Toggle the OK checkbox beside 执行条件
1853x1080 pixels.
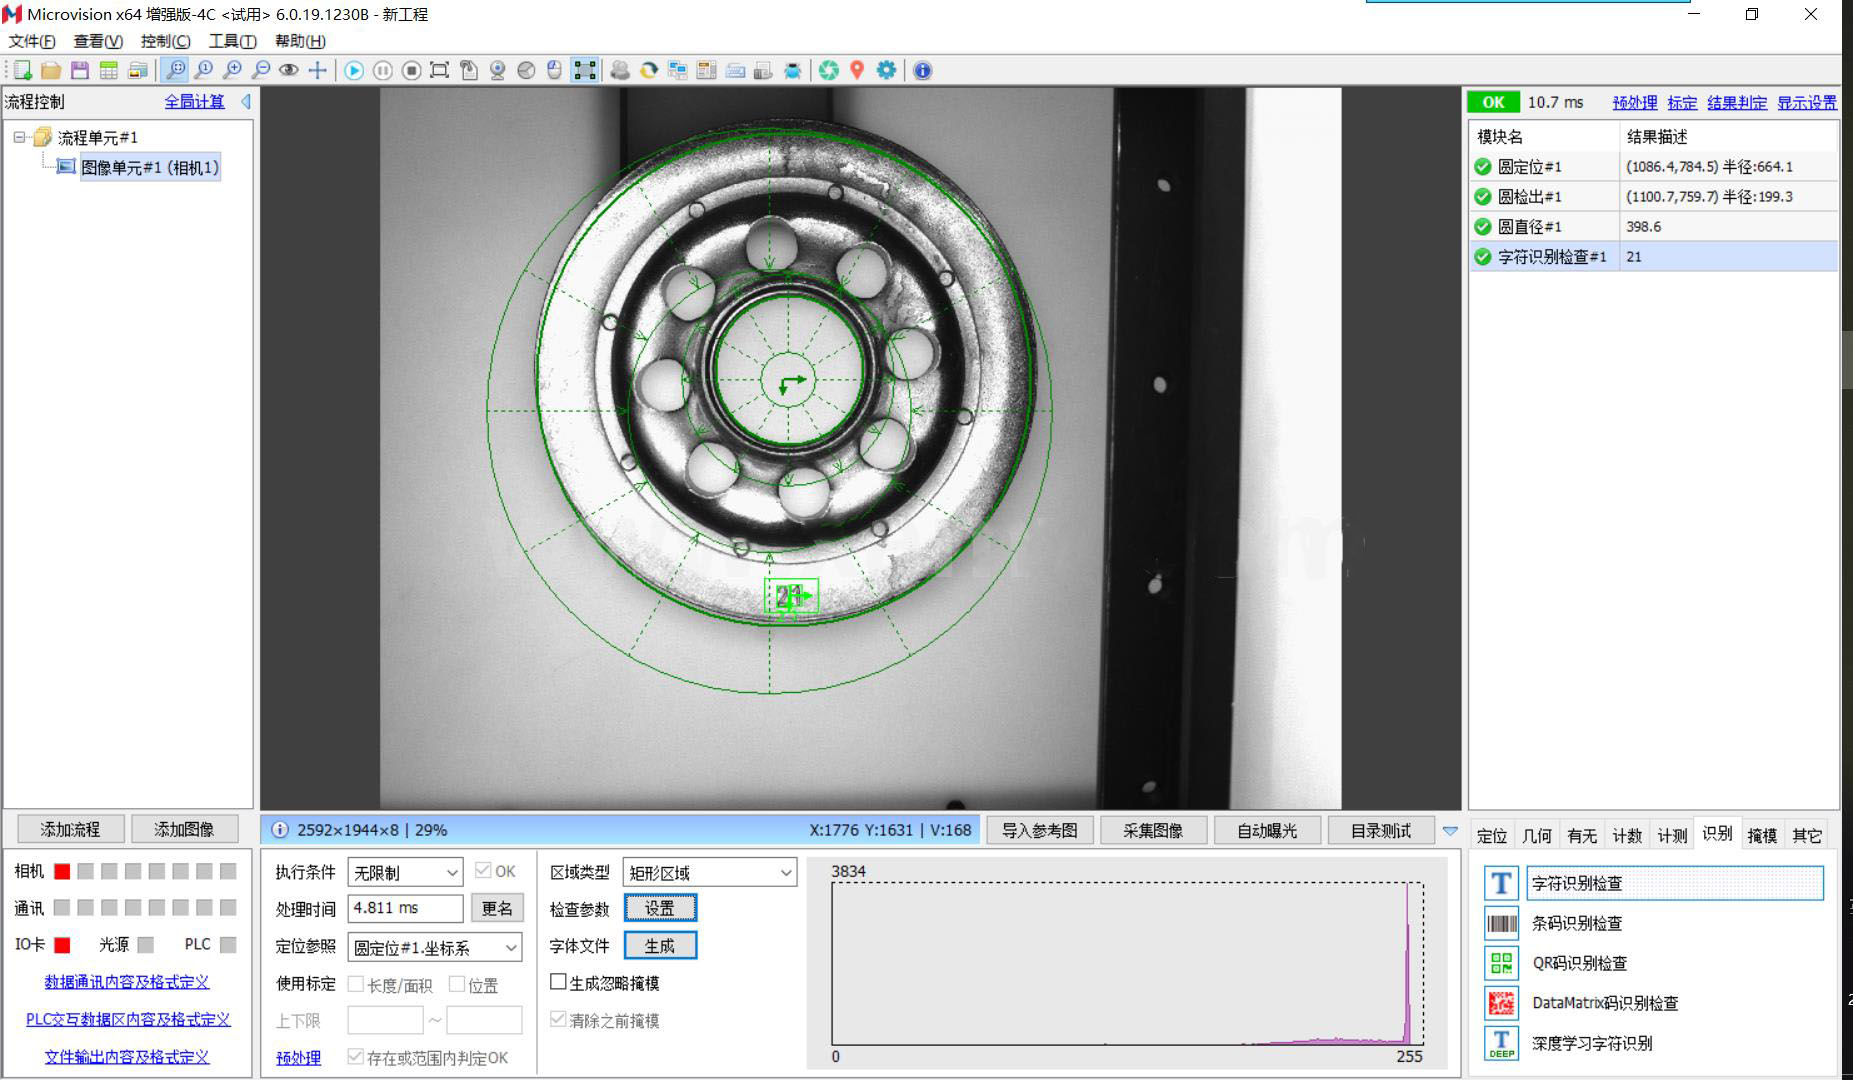tap(483, 871)
